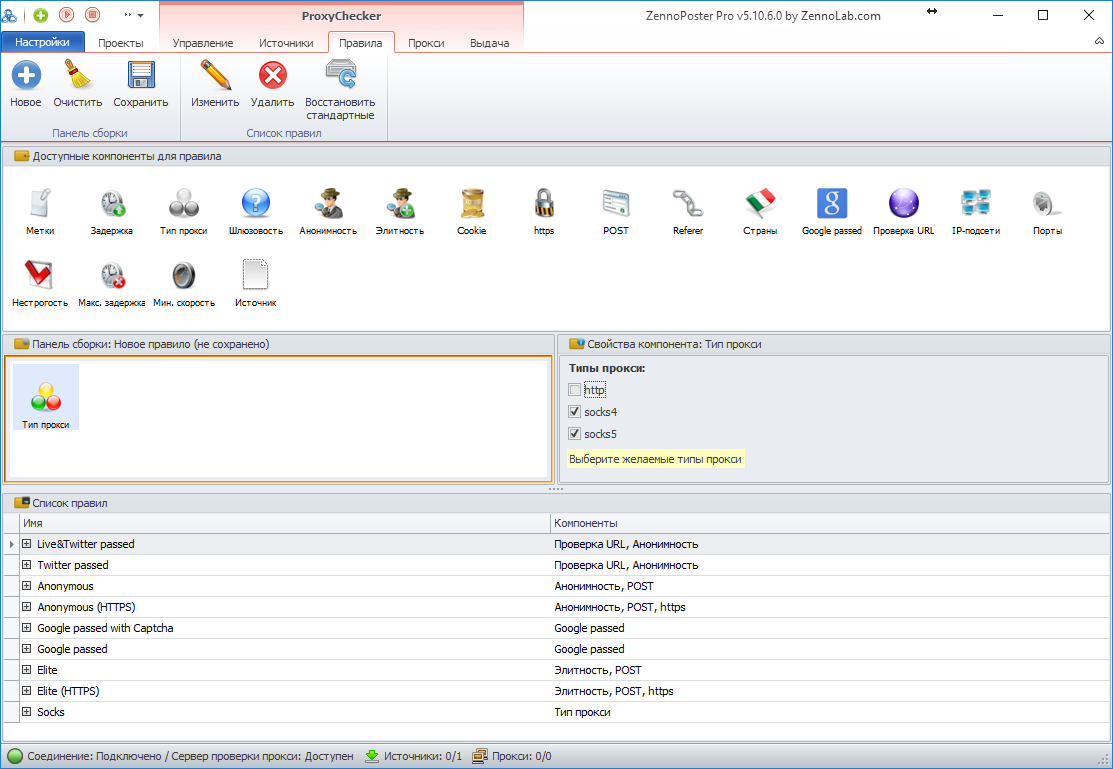Viewport: 1113px width, 769px height.
Task: Select the Google passed rule name
Action: click(x=72, y=649)
